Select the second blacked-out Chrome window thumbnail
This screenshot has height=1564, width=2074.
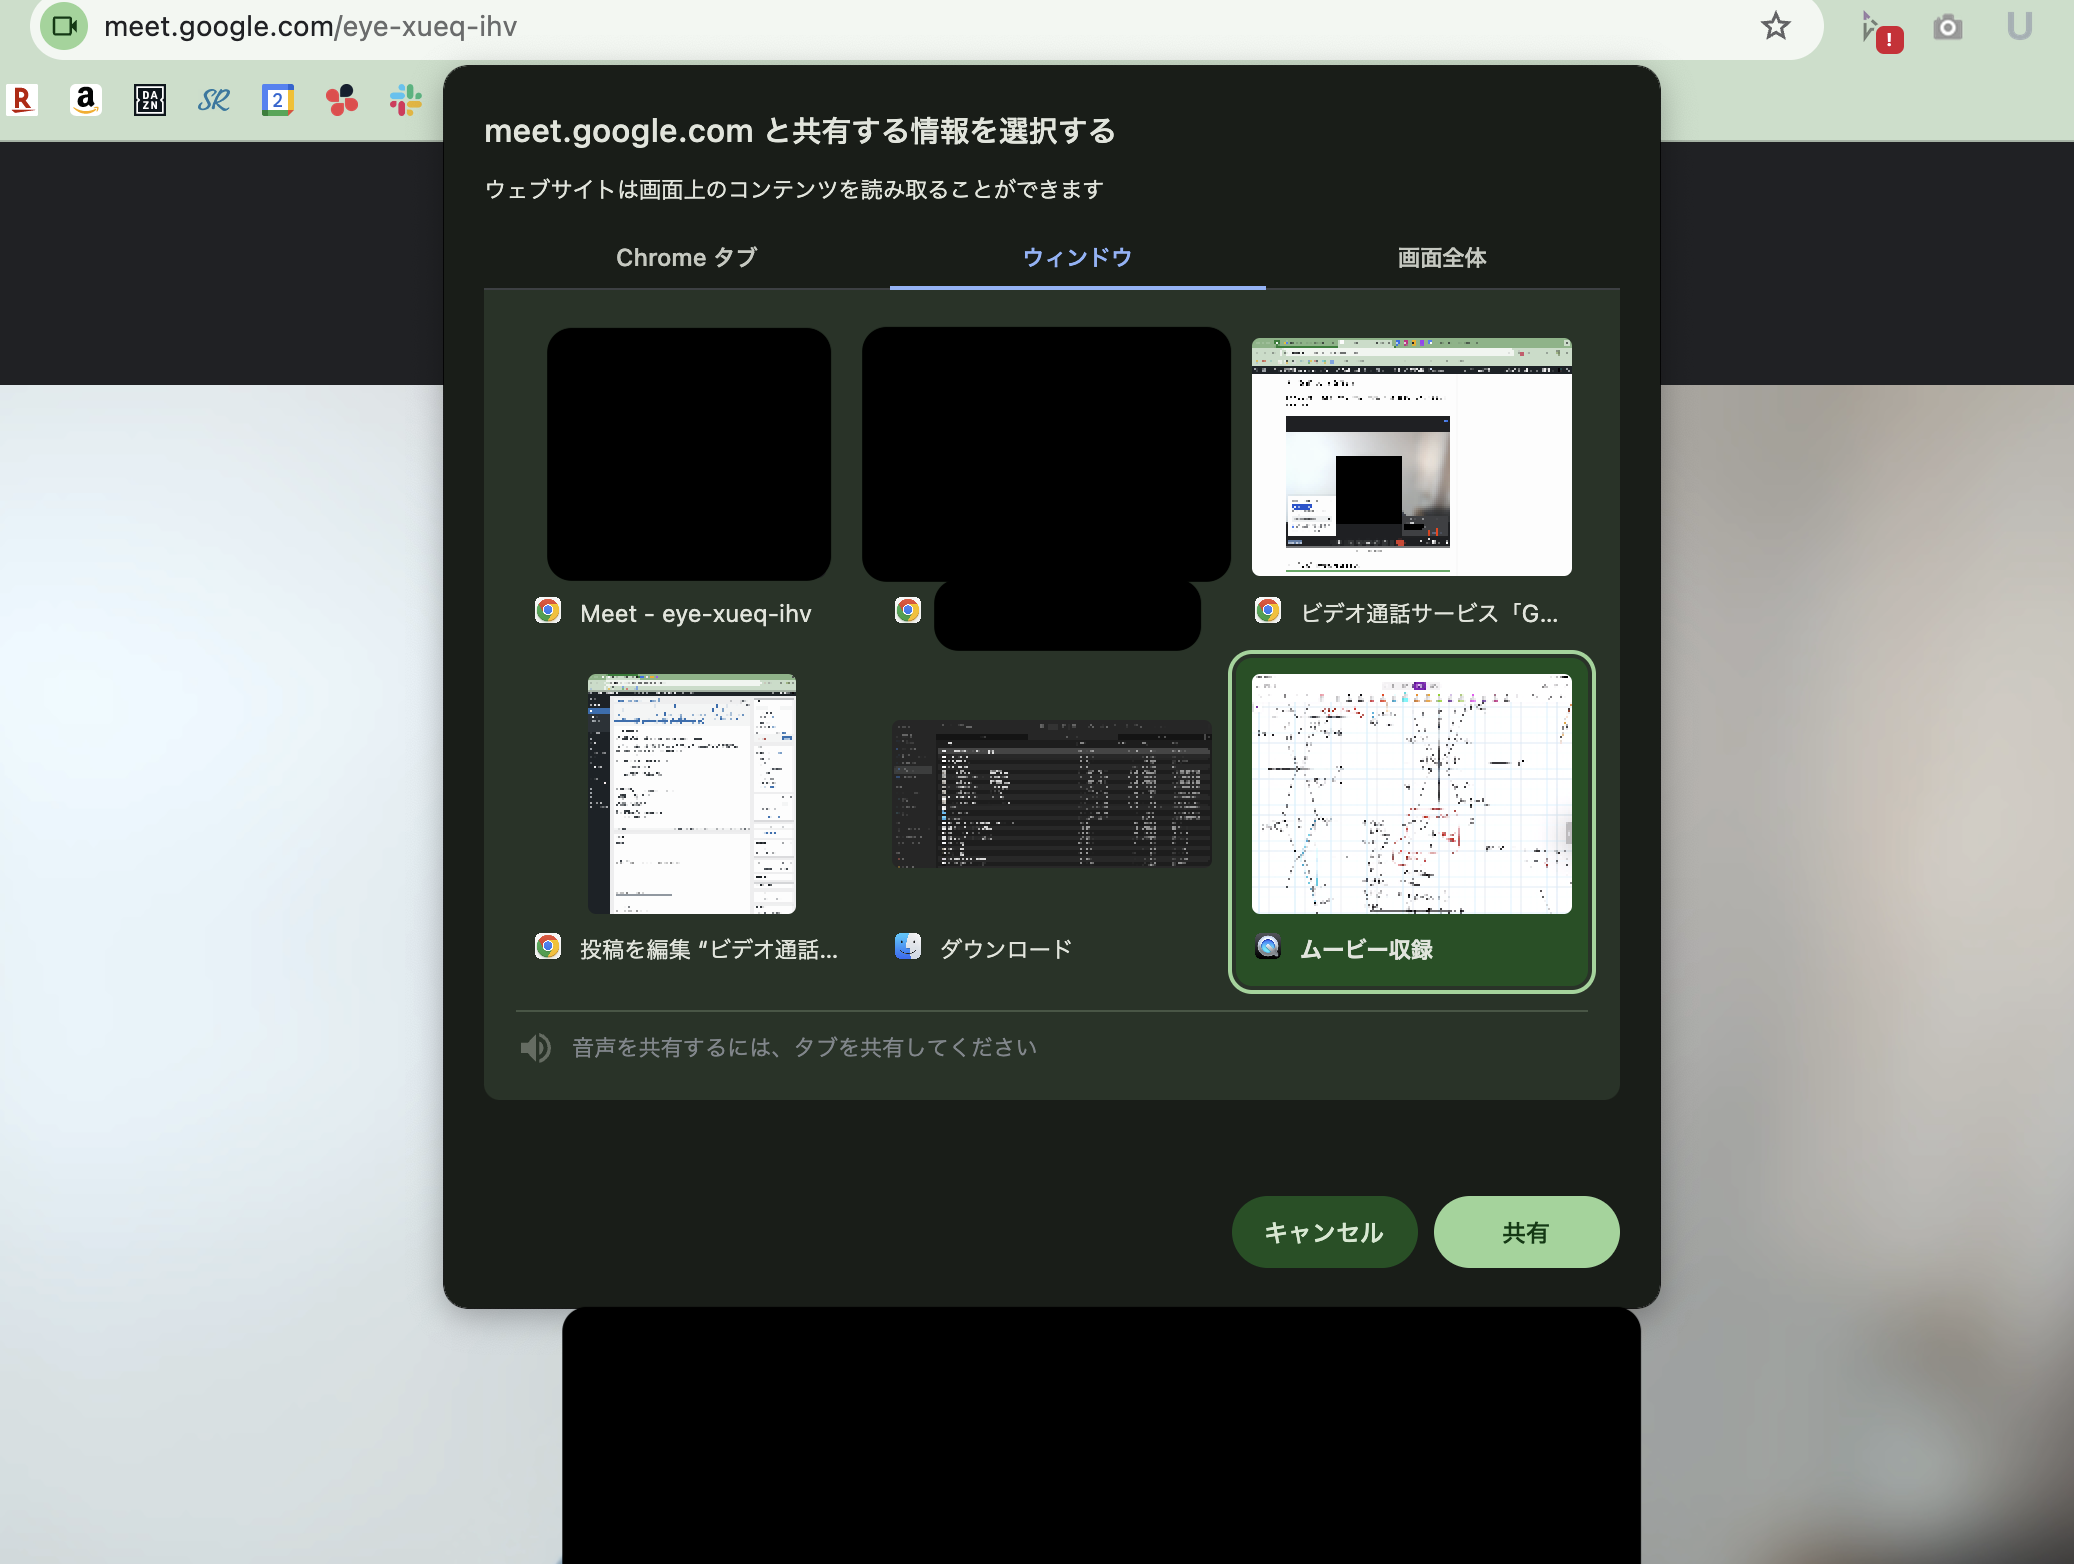click(1046, 454)
